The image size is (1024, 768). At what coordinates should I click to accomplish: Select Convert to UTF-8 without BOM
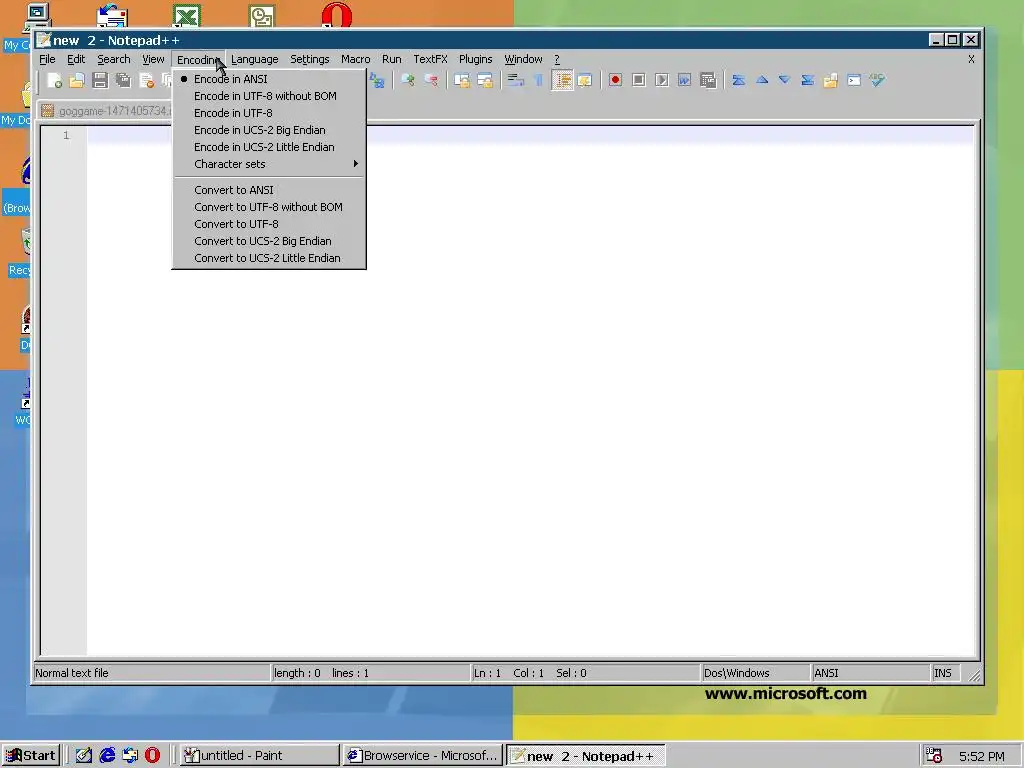[x=268, y=207]
